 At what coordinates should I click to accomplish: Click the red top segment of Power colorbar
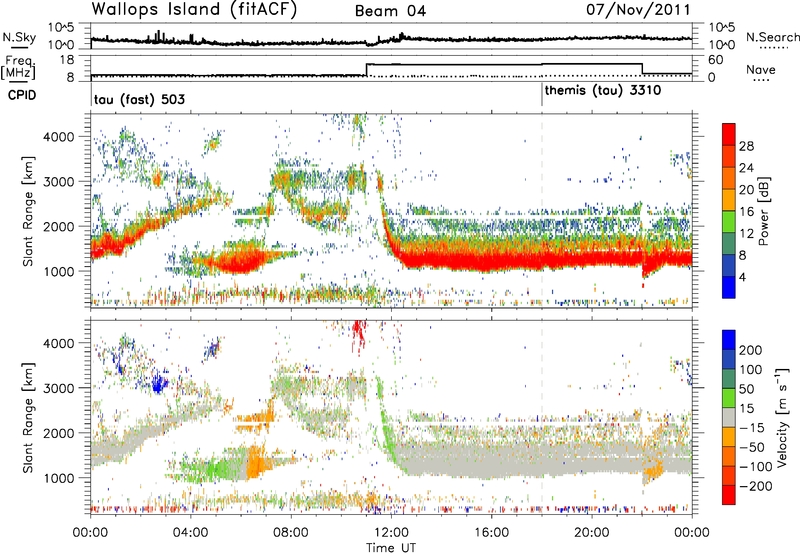(x=729, y=134)
